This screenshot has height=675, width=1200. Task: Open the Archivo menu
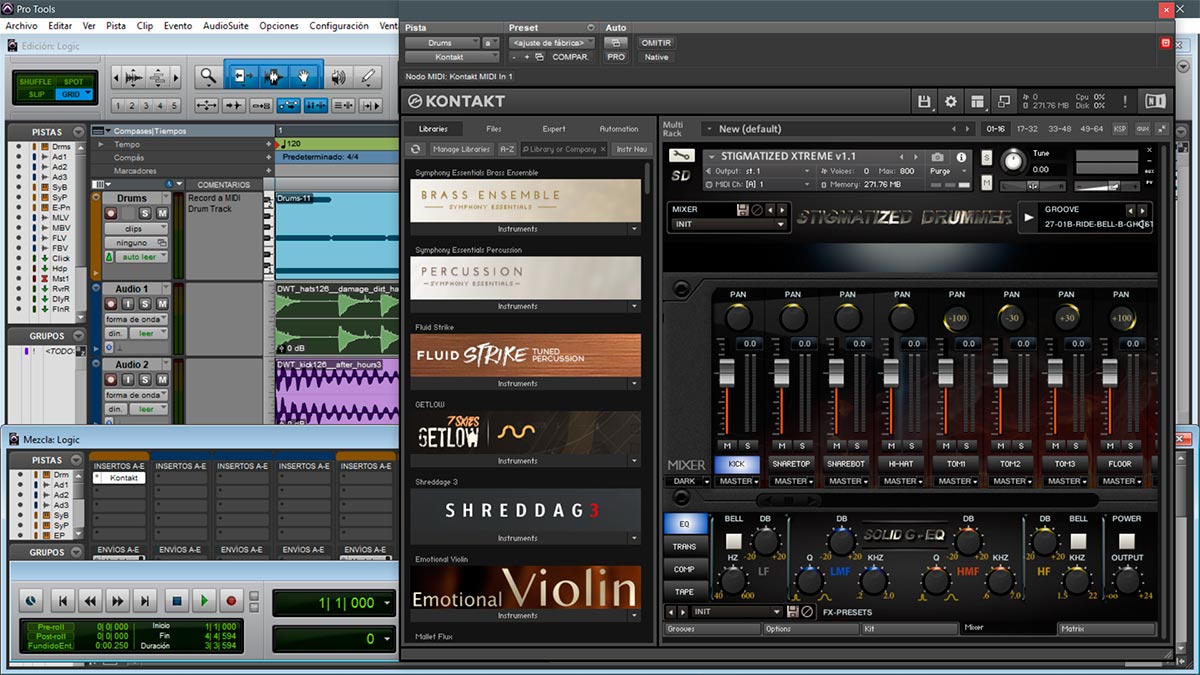click(x=21, y=25)
